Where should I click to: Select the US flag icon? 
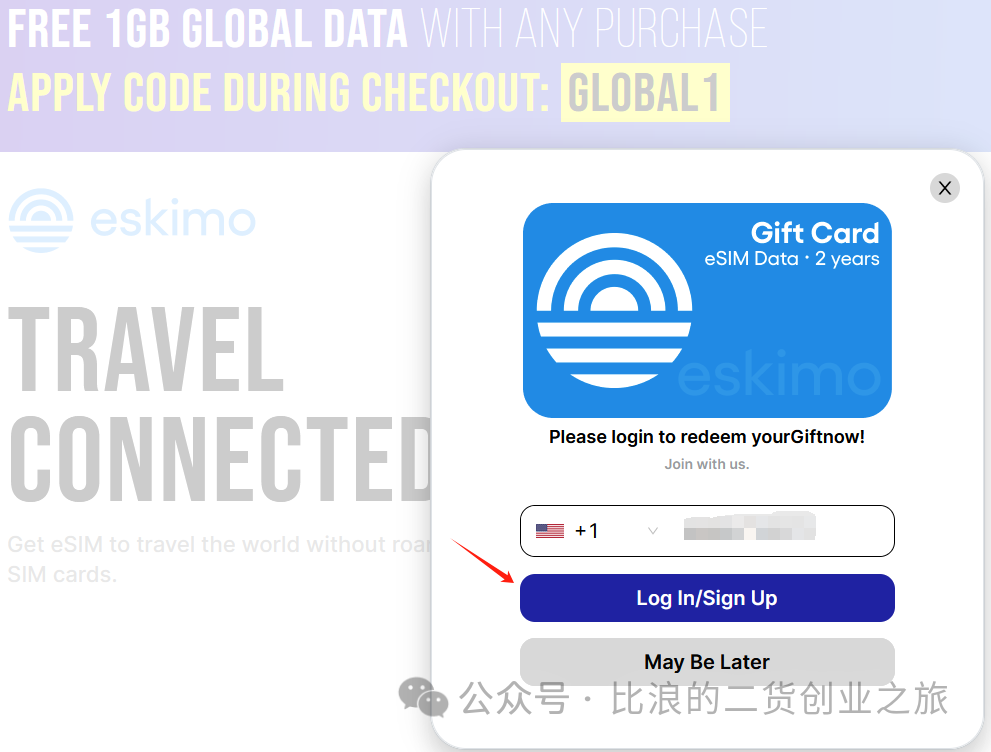point(550,531)
